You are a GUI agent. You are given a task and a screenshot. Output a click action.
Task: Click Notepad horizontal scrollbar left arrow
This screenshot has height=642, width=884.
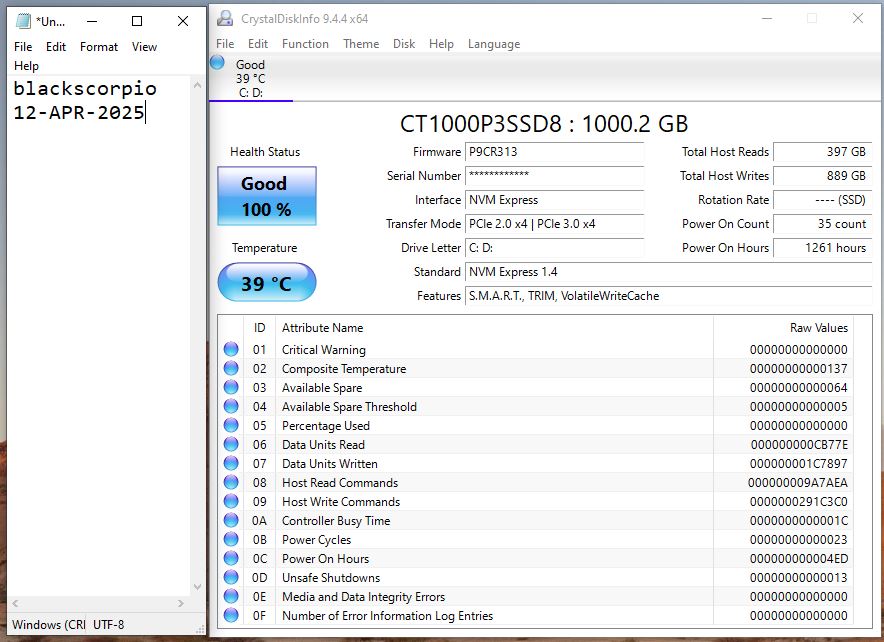click(15, 603)
